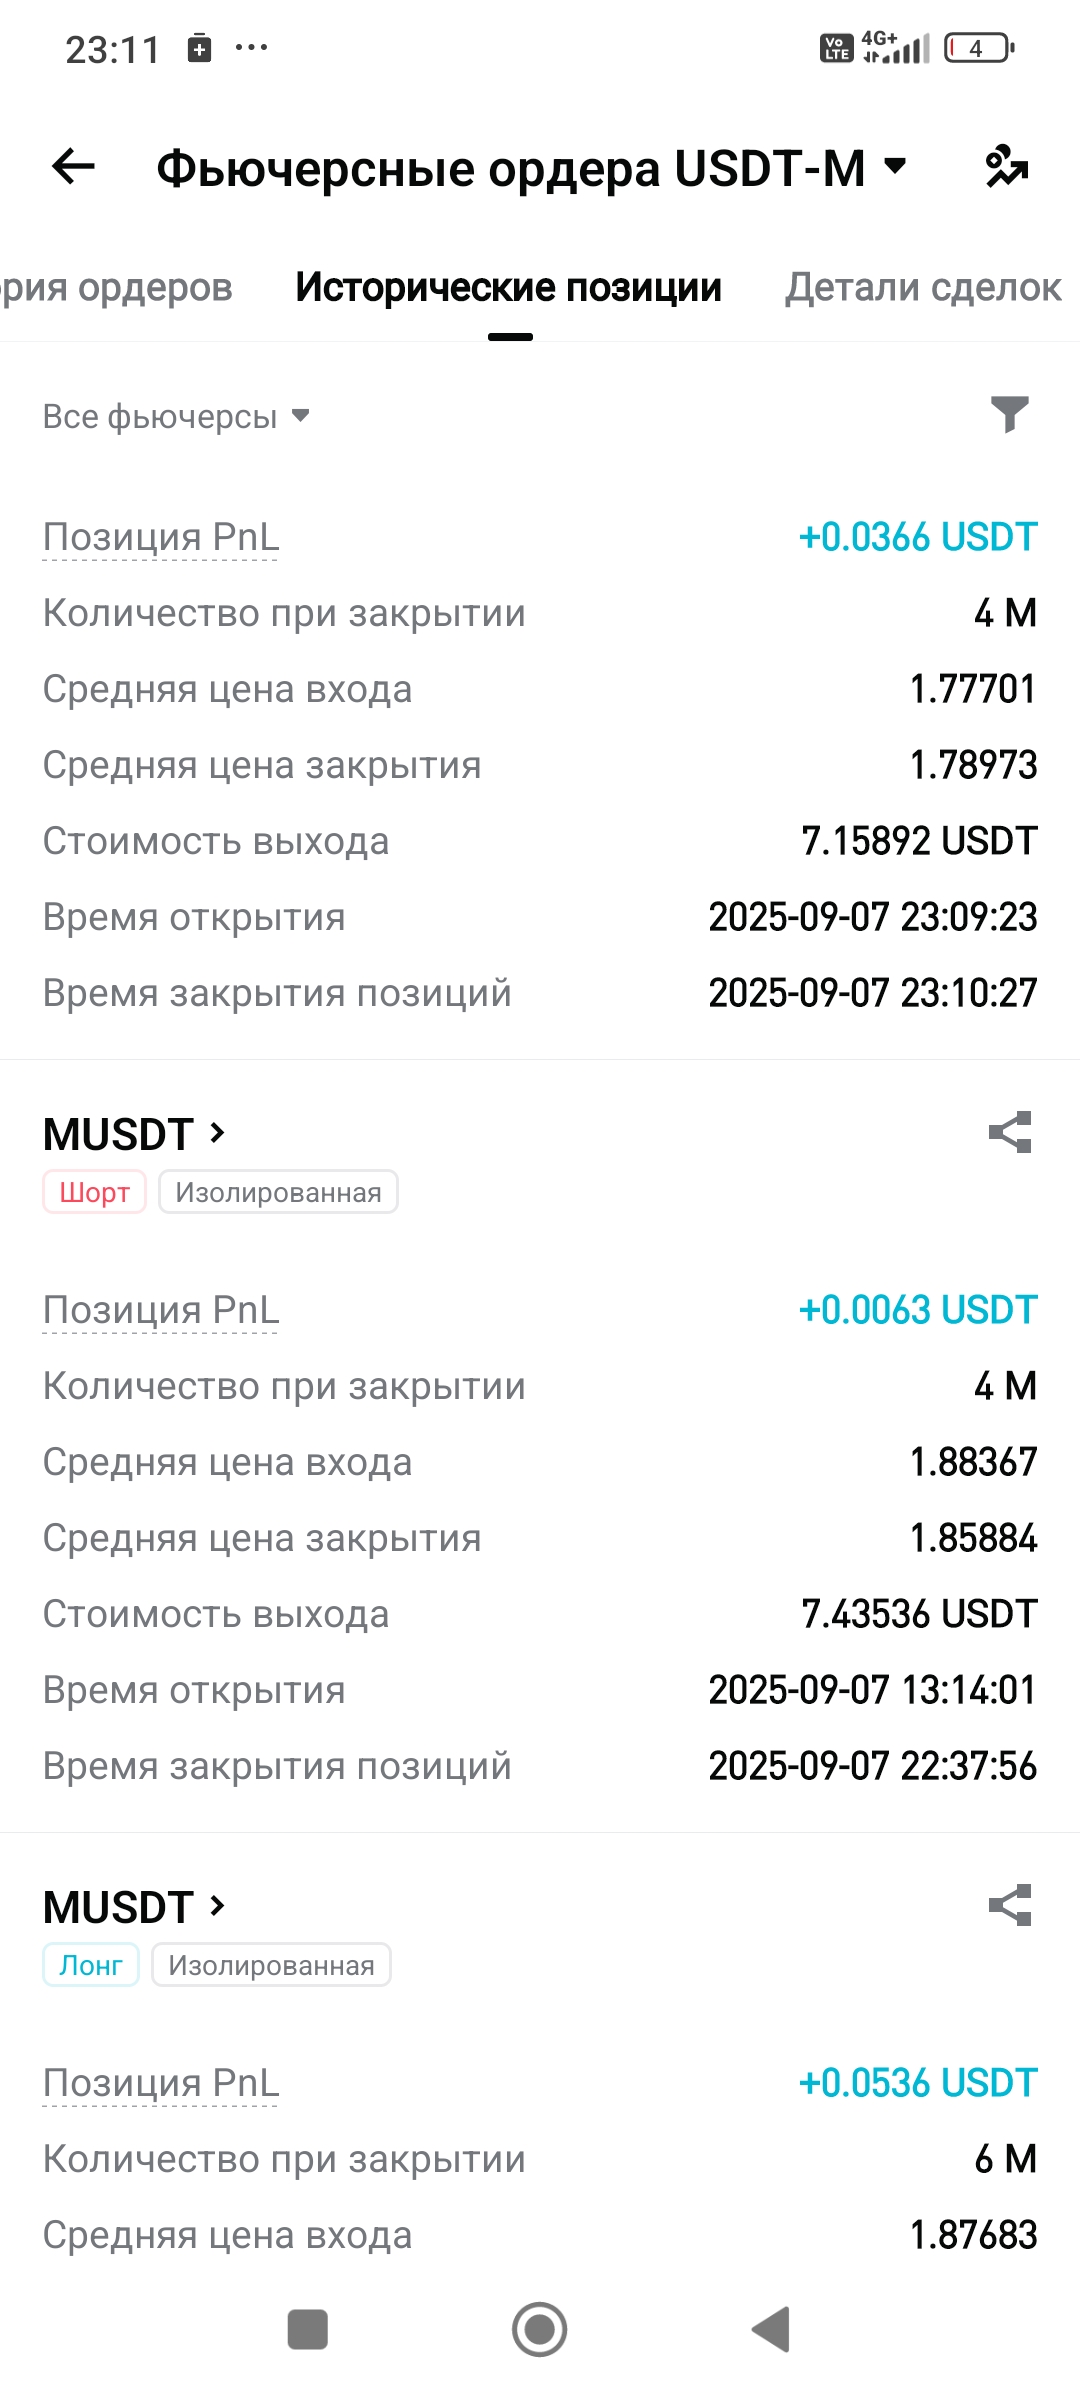Open the filter funnel icon

pos(1009,414)
